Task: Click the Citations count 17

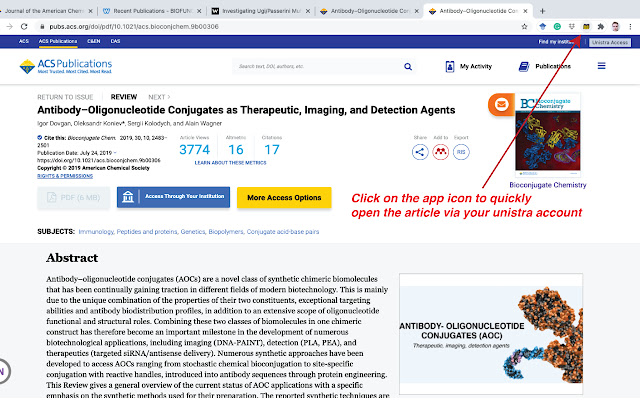Action: pyautogui.click(x=272, y=150)
